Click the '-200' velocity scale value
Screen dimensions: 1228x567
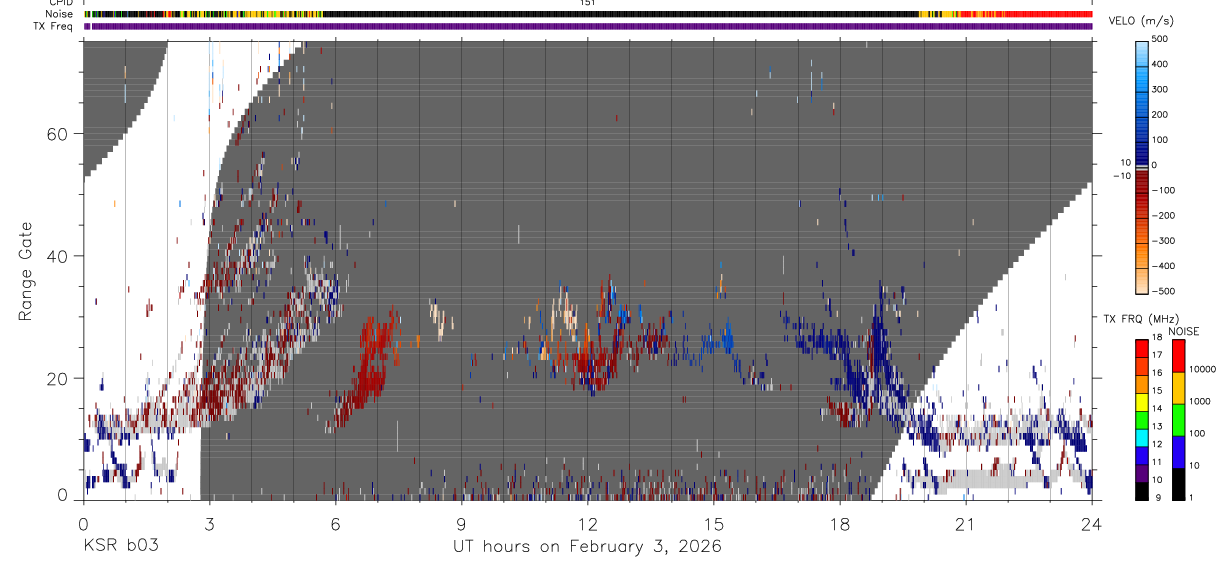(1164, 215)
